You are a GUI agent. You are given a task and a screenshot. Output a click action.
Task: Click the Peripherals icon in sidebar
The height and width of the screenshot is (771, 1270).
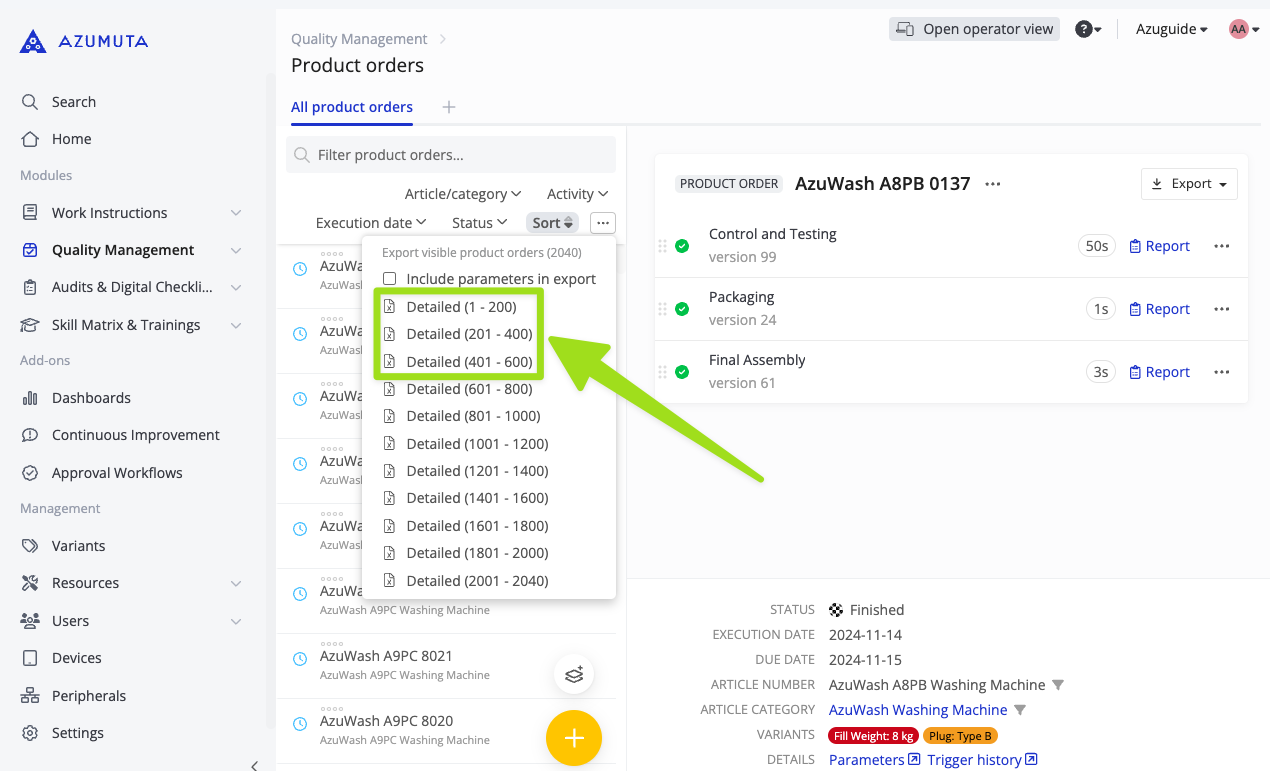pos(30,696)
